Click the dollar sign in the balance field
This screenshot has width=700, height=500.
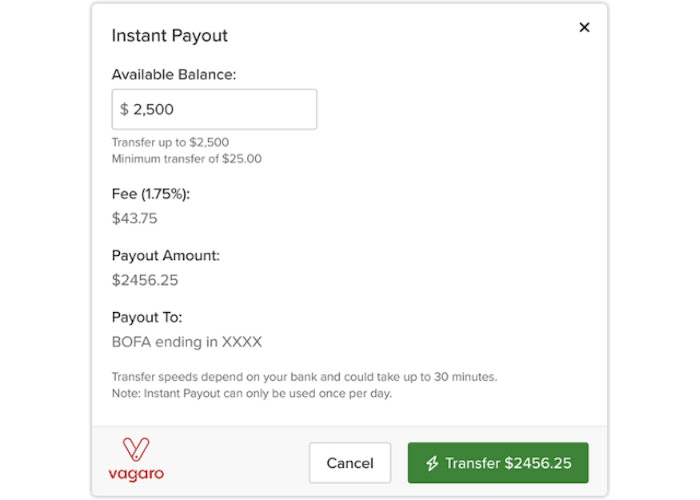click(124, 109)
